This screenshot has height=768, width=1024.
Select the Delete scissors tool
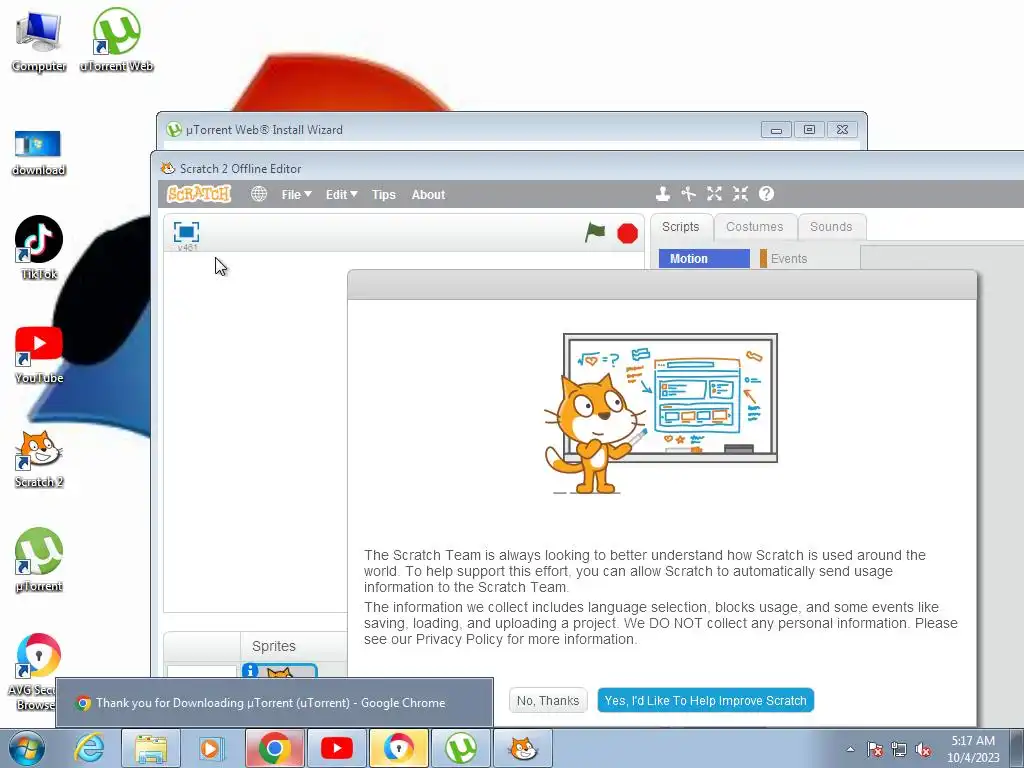[688, 194]
